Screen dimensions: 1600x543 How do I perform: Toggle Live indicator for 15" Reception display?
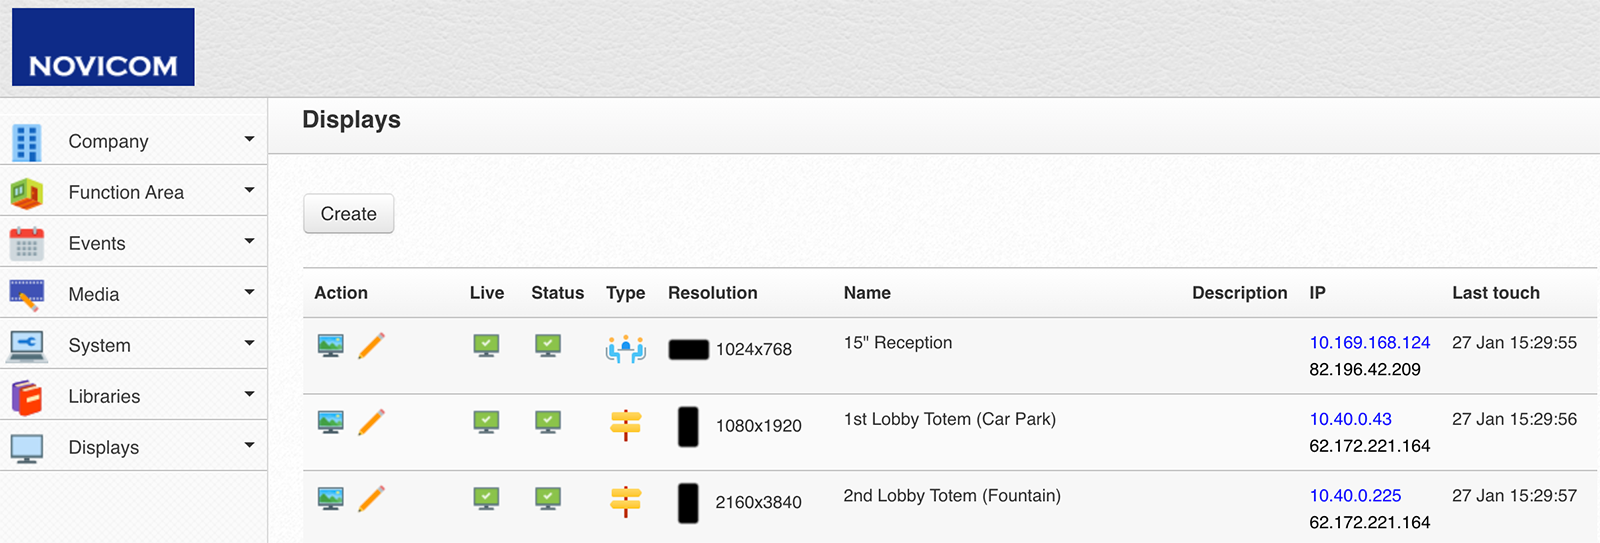point(486,346)
